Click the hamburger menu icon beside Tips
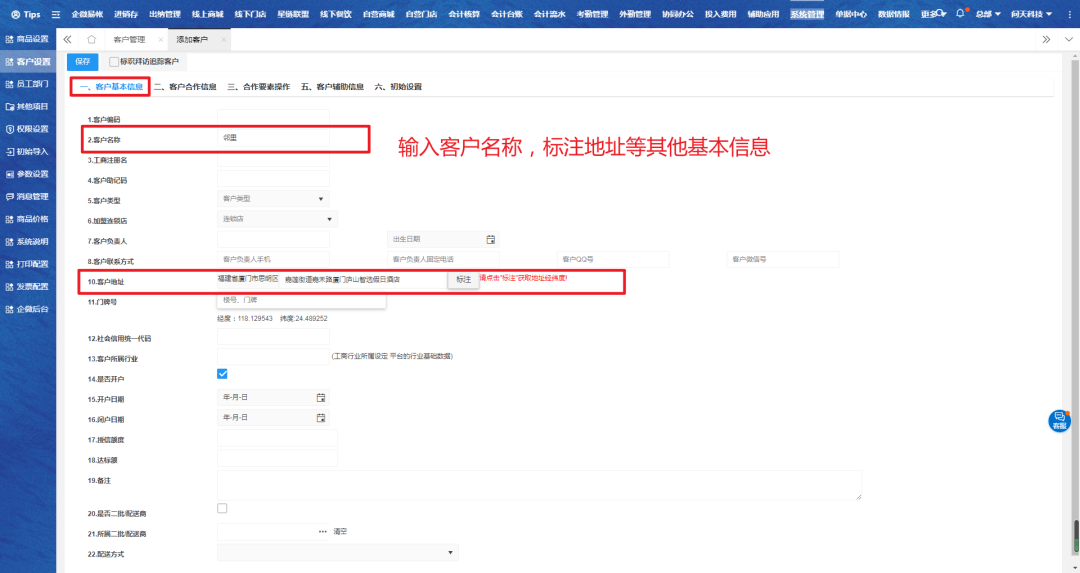Image resolution: width=1080 pixels, height=573 pixels. [x=56, y=15]
